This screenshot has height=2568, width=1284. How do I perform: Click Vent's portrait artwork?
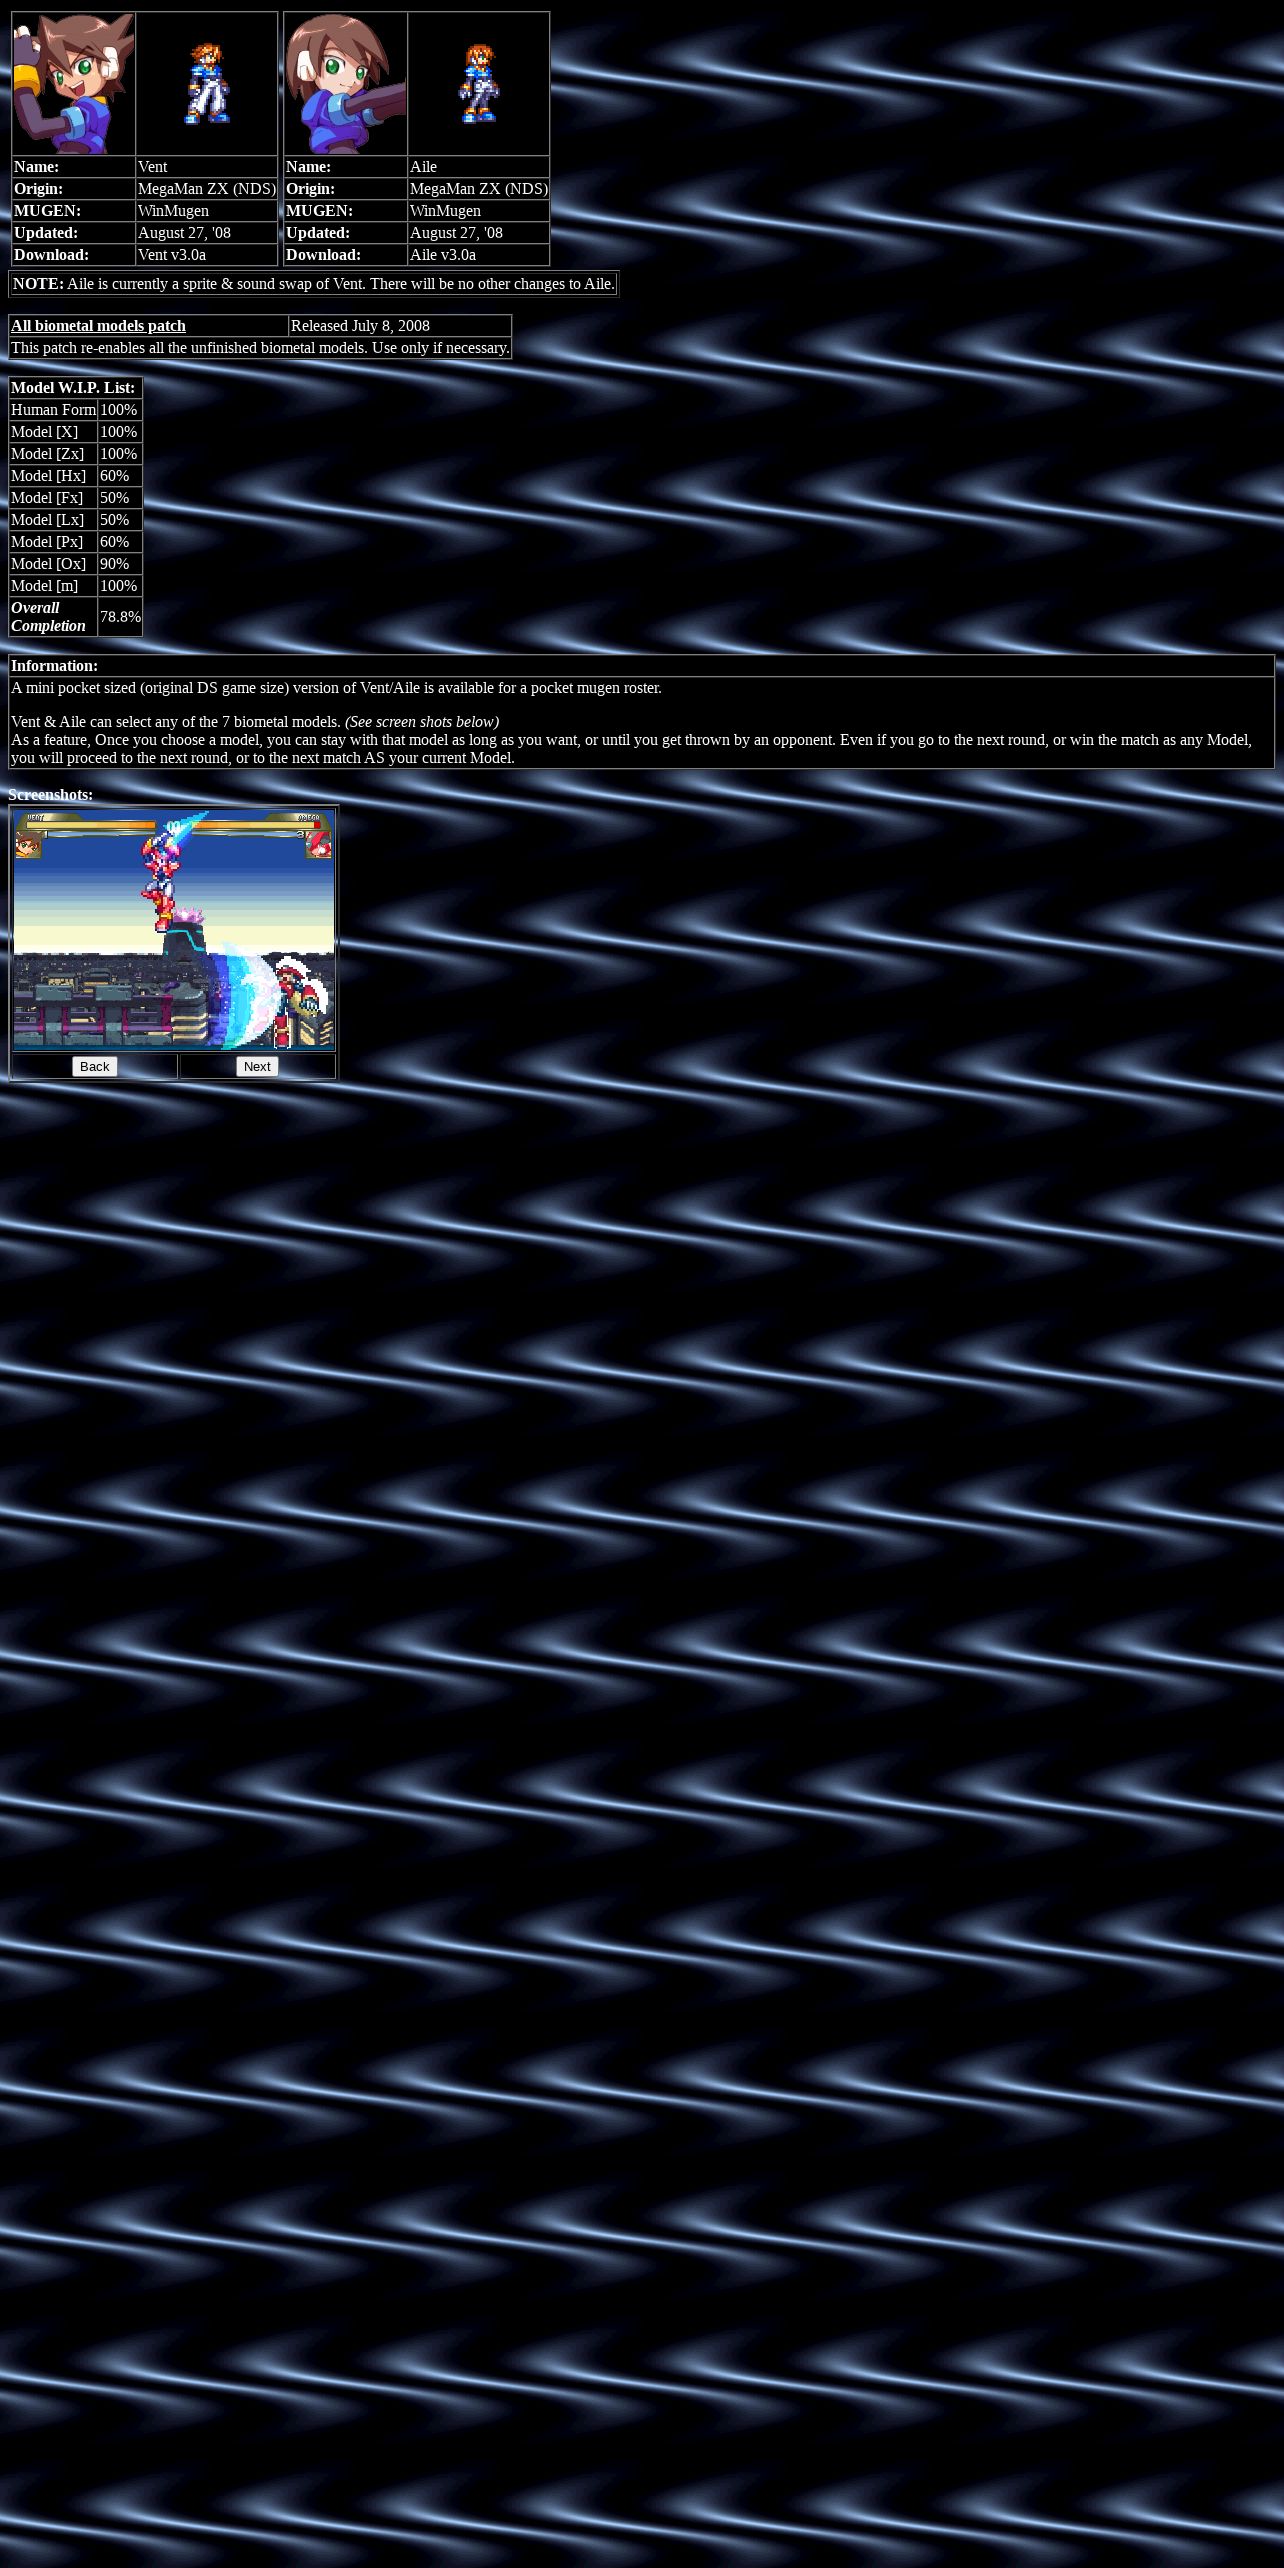[x=74, y=84]
